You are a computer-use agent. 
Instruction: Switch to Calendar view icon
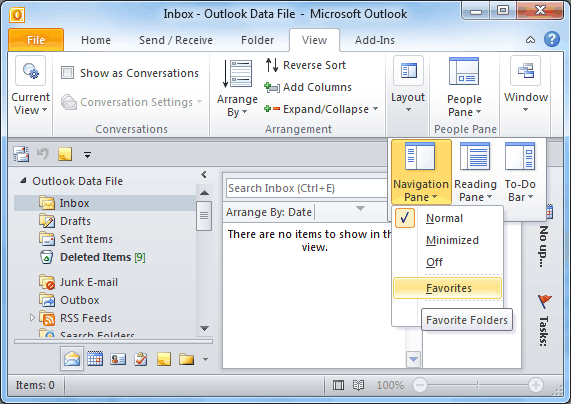[x=95, y=359]
